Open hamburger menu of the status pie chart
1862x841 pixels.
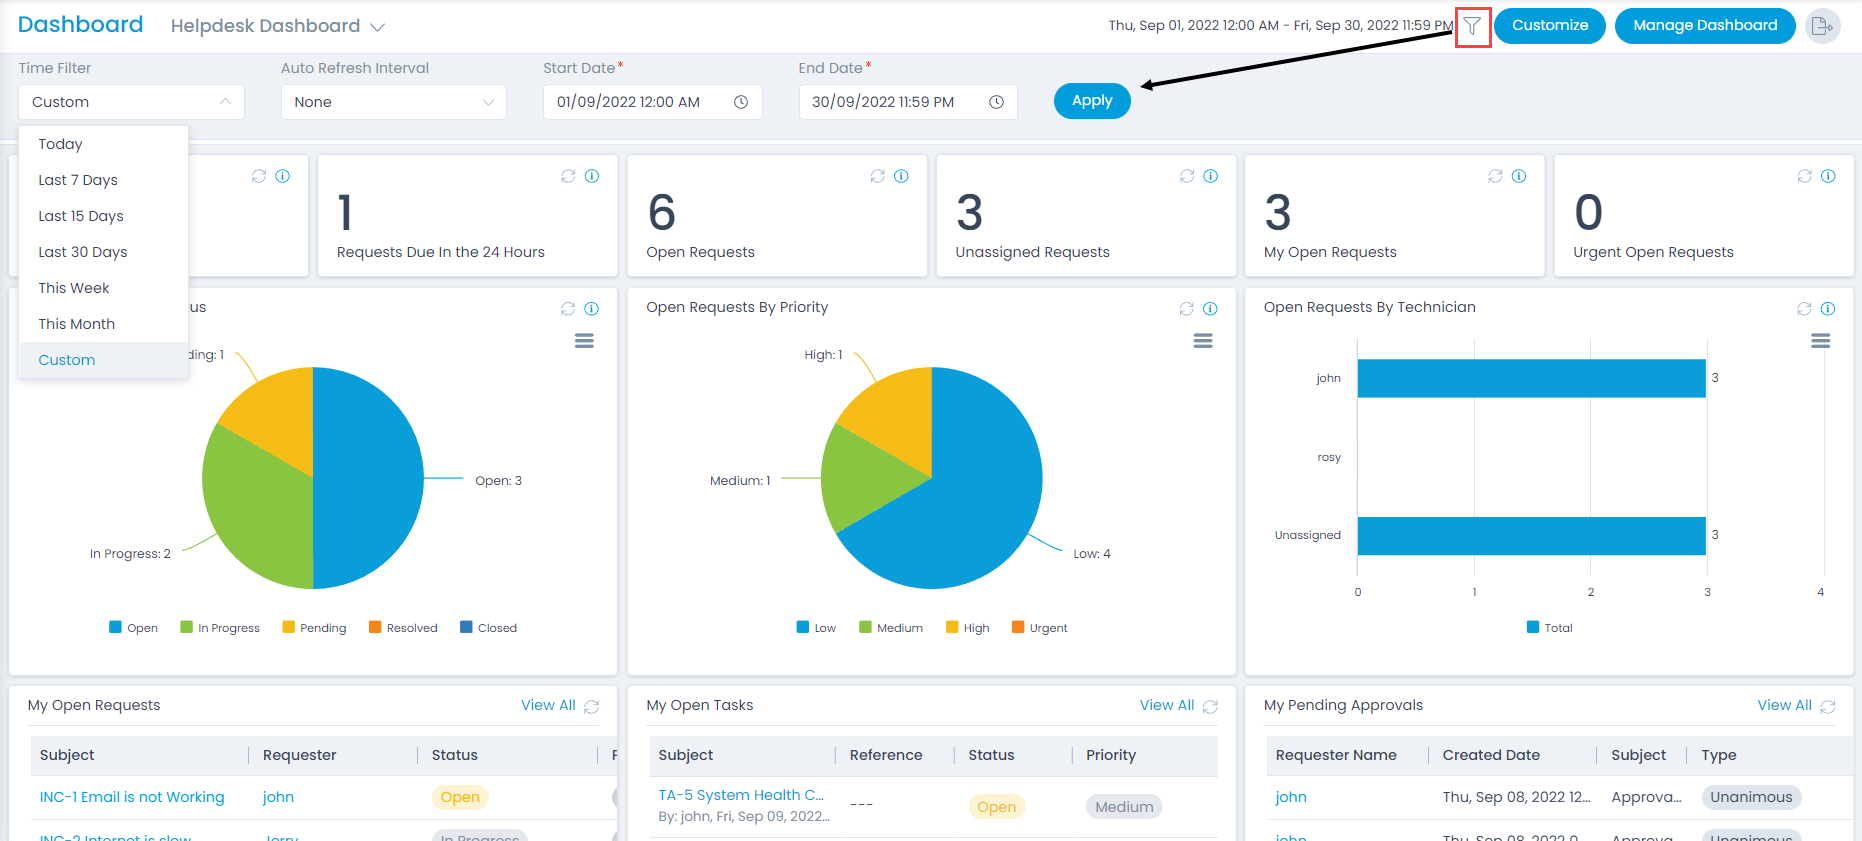tap(584, 341)
